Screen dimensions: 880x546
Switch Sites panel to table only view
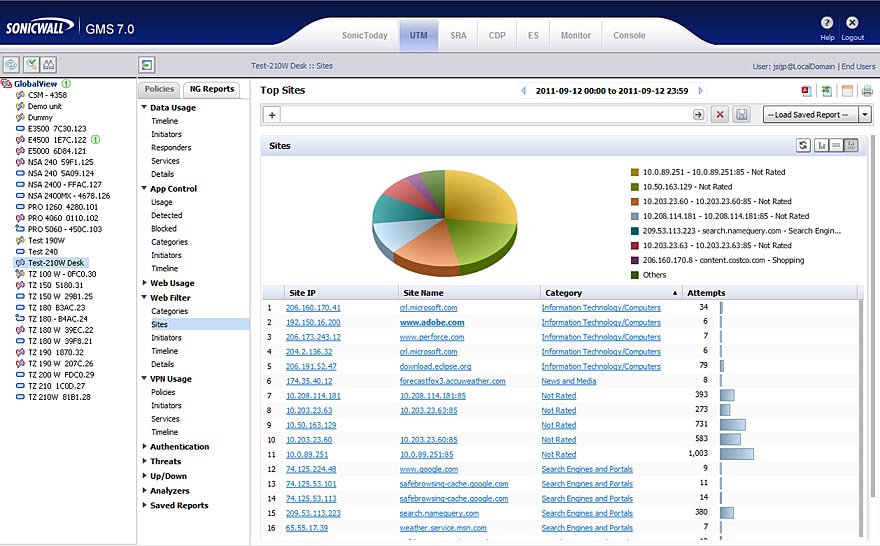[836, 145]
